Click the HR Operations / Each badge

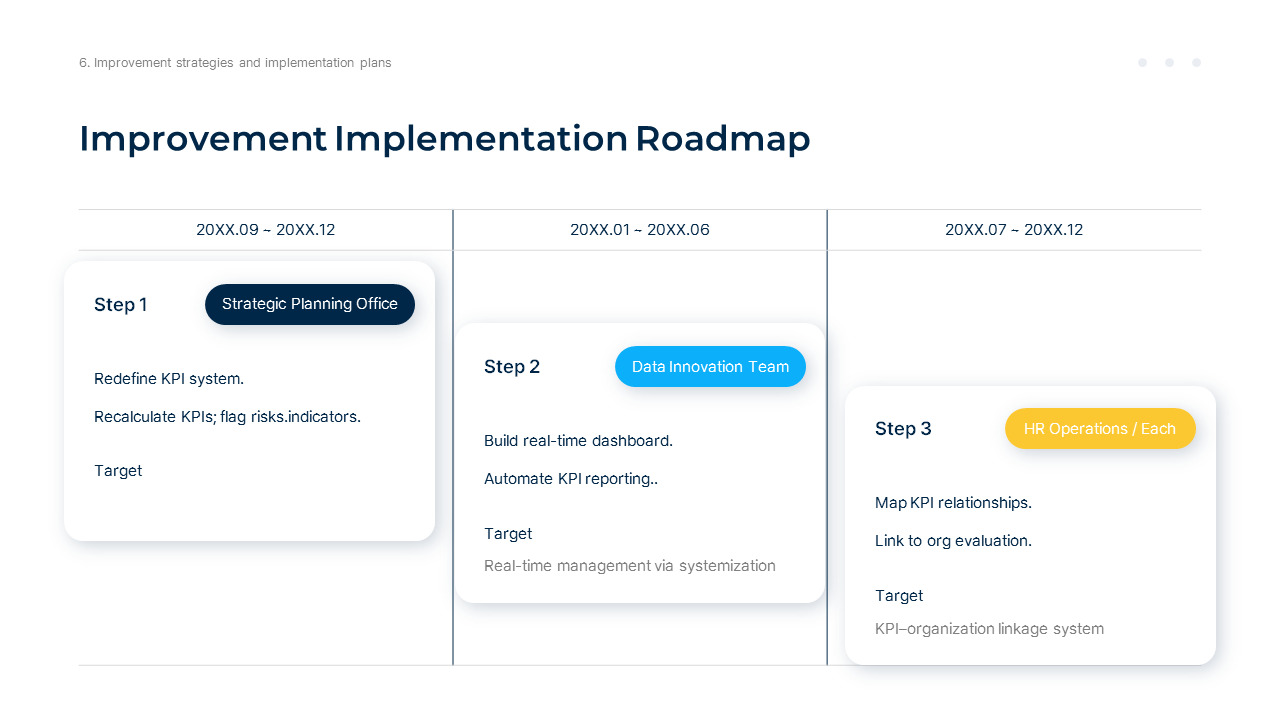pyautogui.click(x=1100, y=429)
